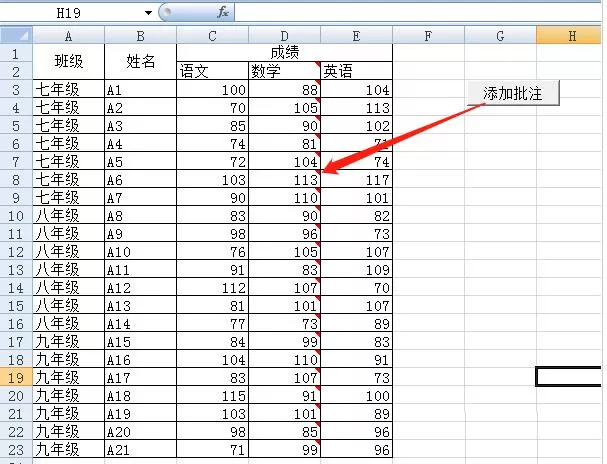Select highlighted column H header
This screenshot has width=607, height=464.
coord(569,36)
